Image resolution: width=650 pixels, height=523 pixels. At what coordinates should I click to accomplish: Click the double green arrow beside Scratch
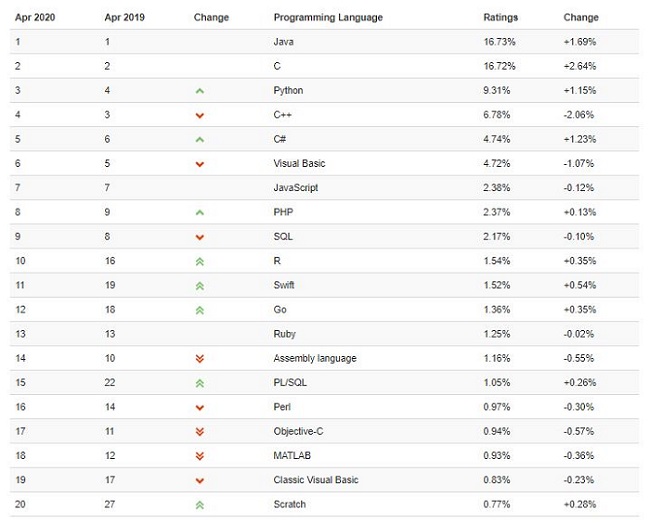coord(200,505)
